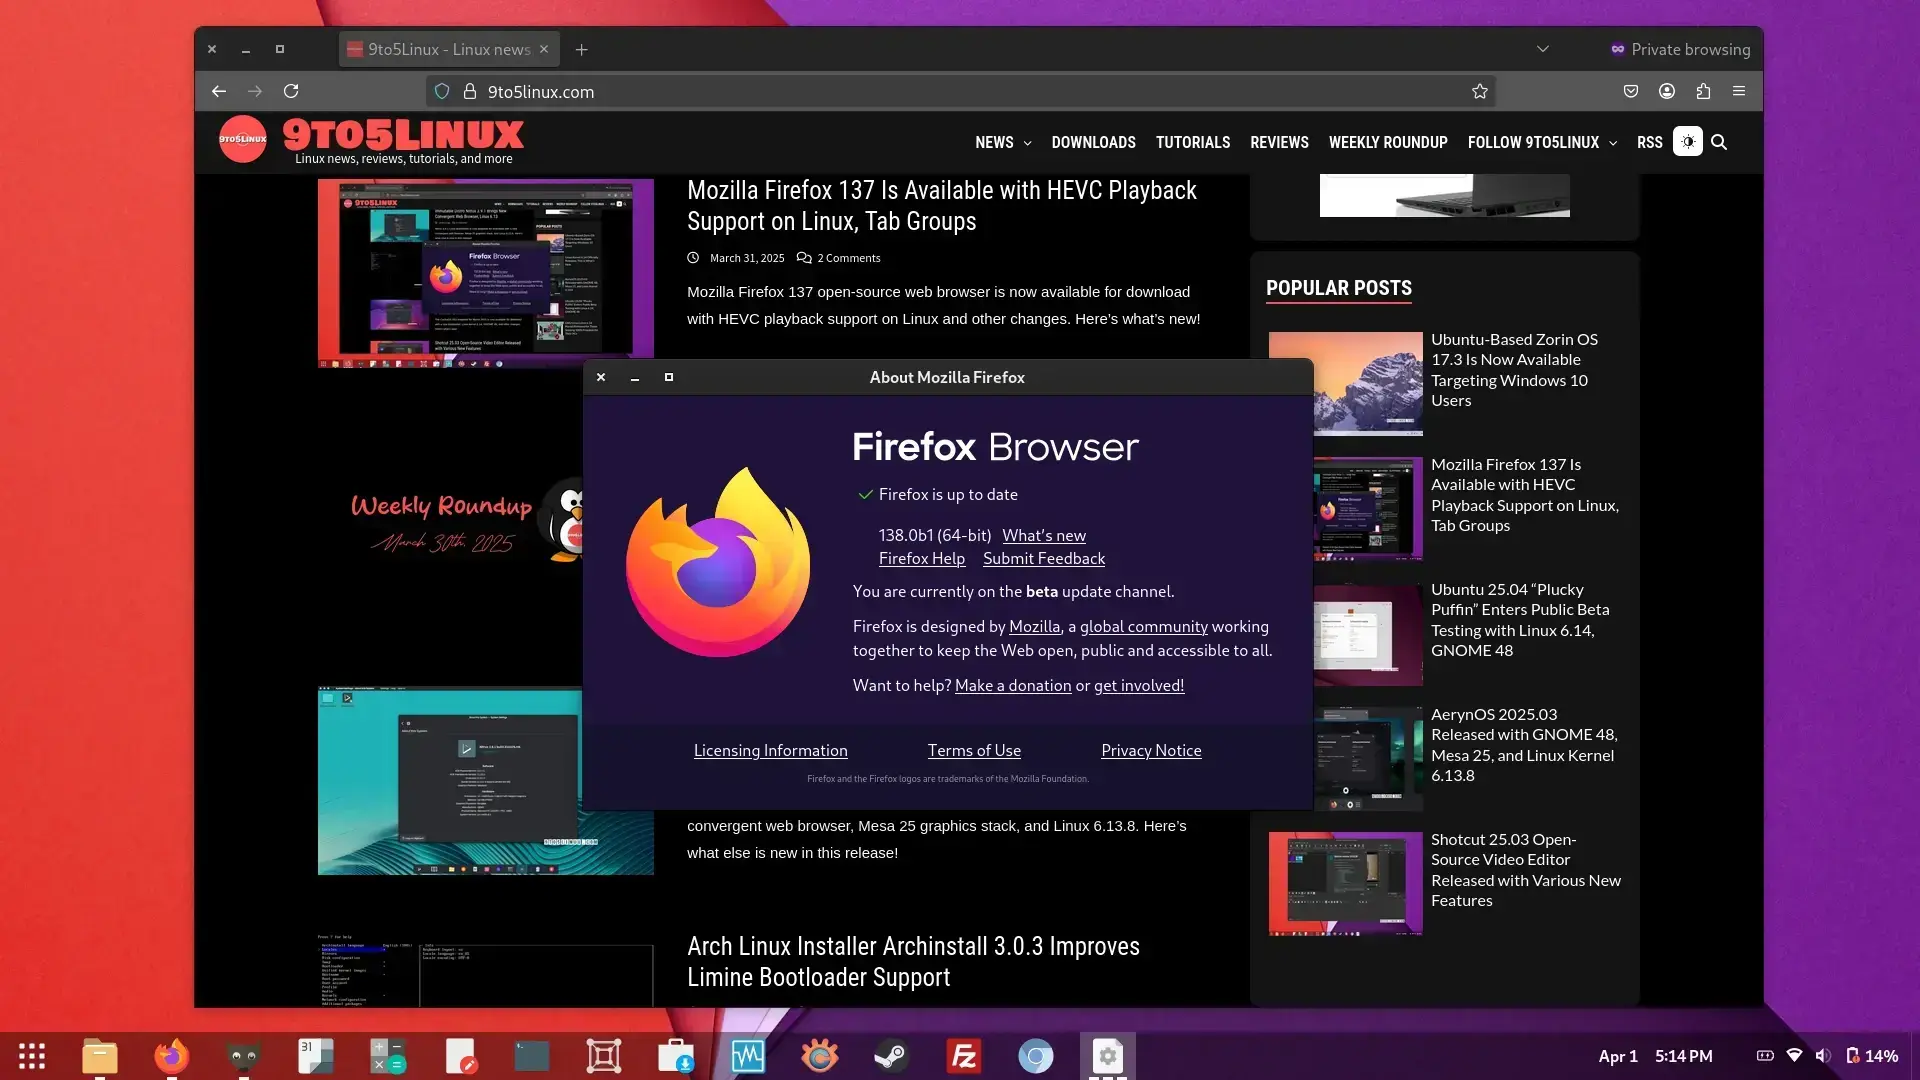Viewport: 1920px width, 1080px height.
Task: Open the RSS menu item
Action: pos(1650,142)
